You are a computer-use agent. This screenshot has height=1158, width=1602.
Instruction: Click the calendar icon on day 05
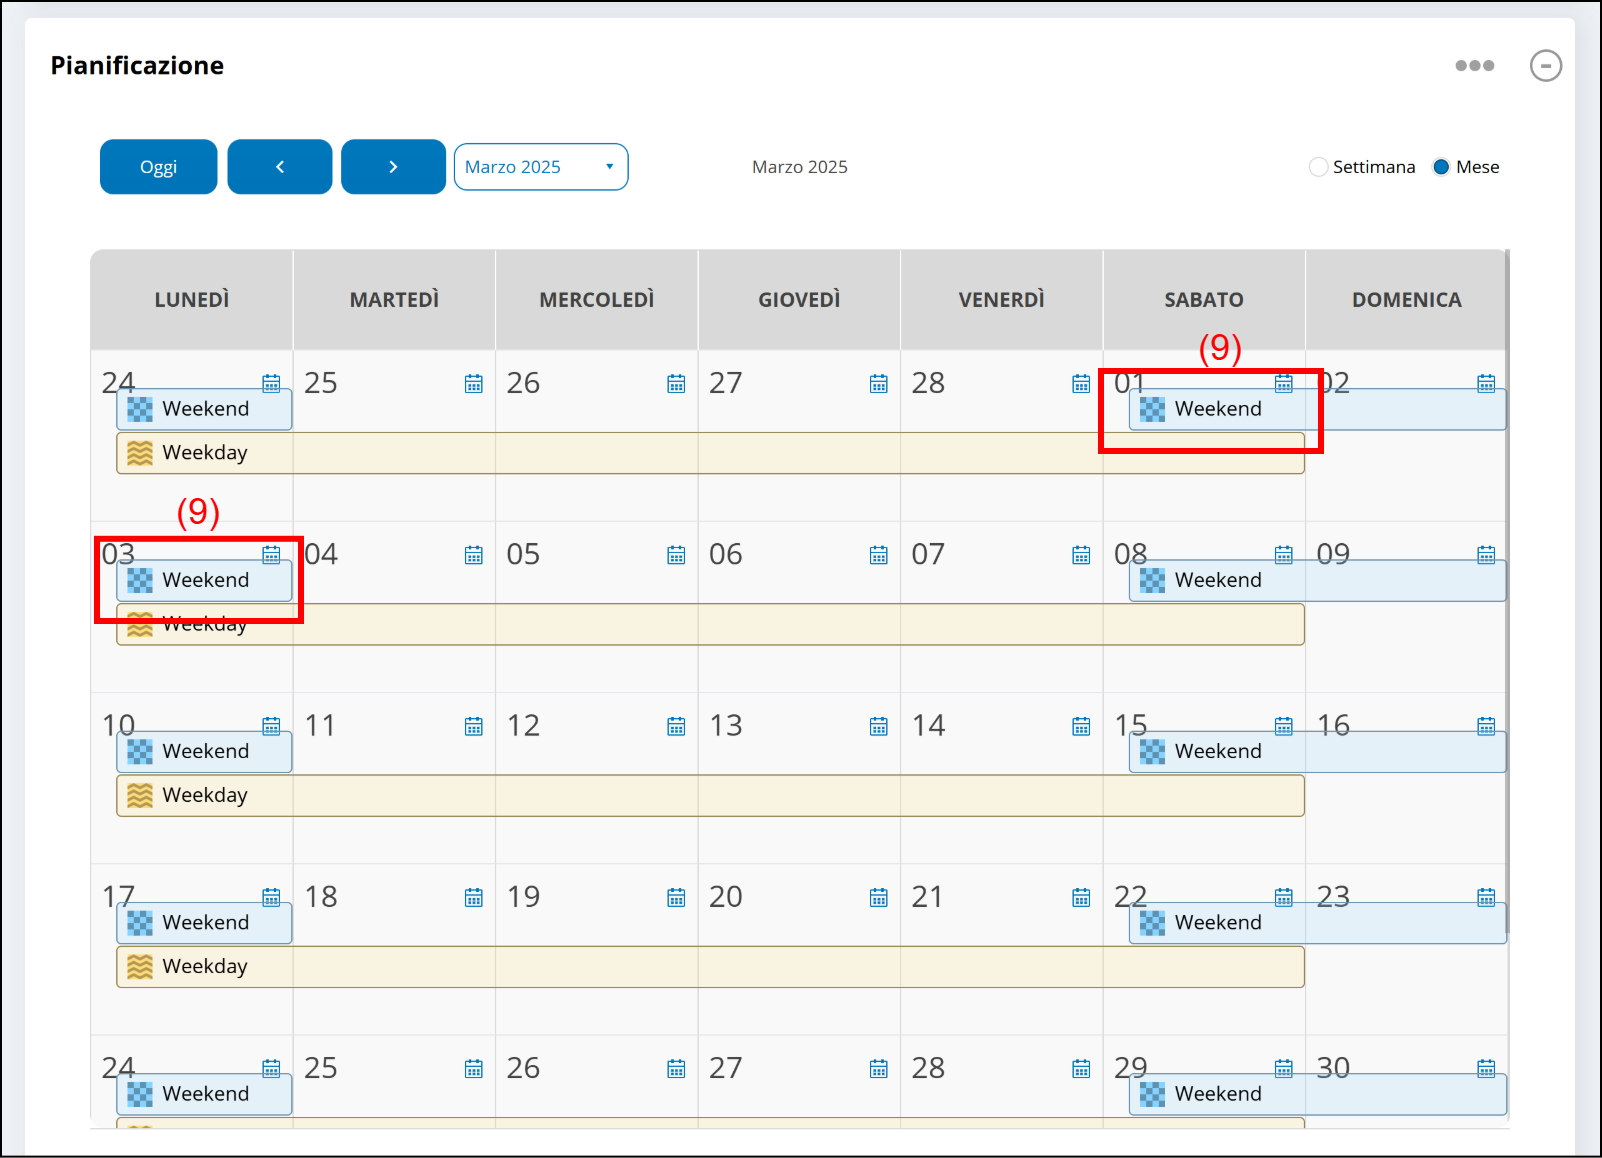[x=676, y=555]
